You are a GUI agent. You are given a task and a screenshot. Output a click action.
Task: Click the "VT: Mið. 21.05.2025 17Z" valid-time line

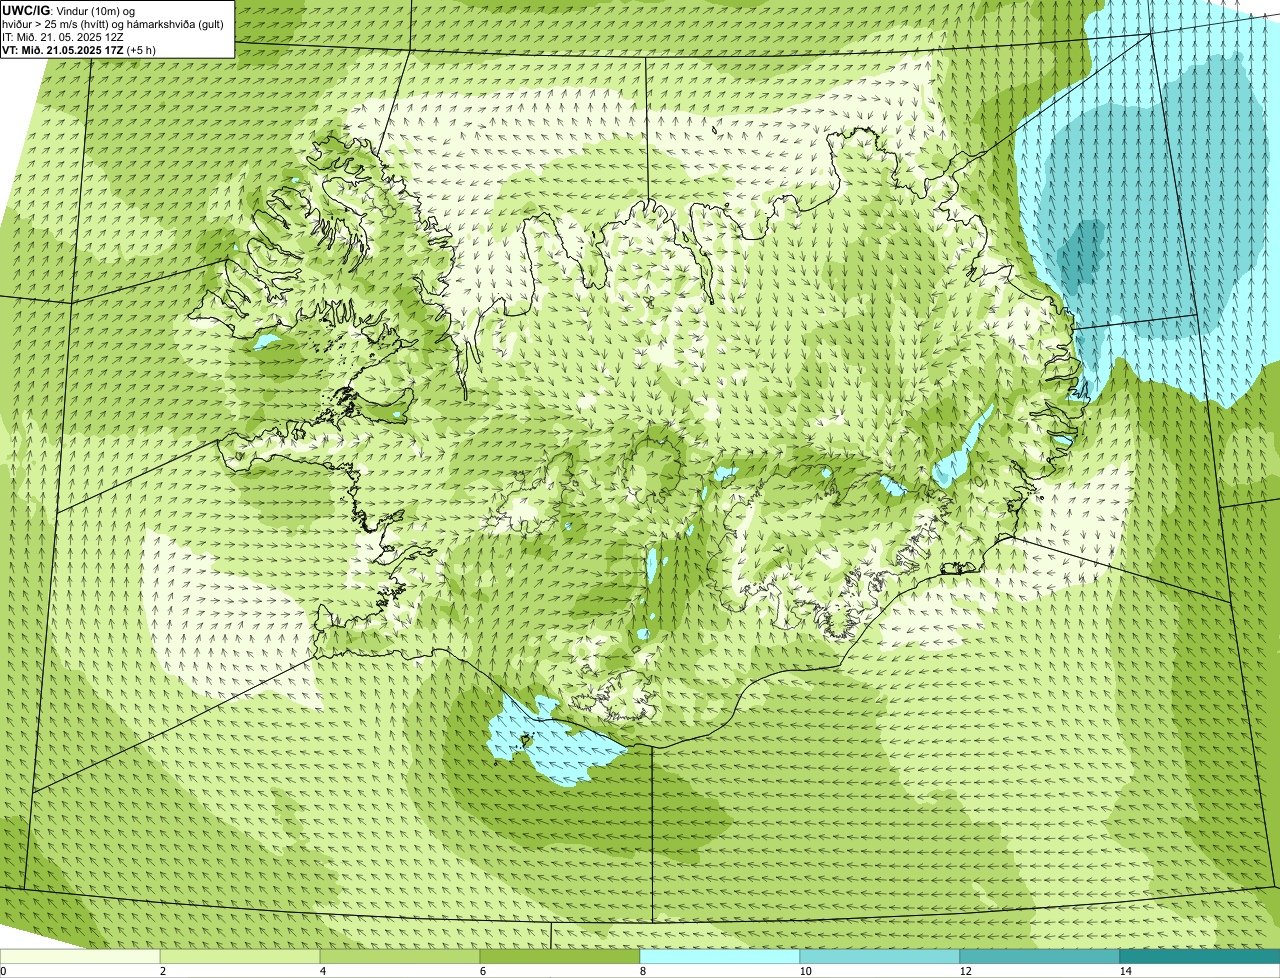63,49
